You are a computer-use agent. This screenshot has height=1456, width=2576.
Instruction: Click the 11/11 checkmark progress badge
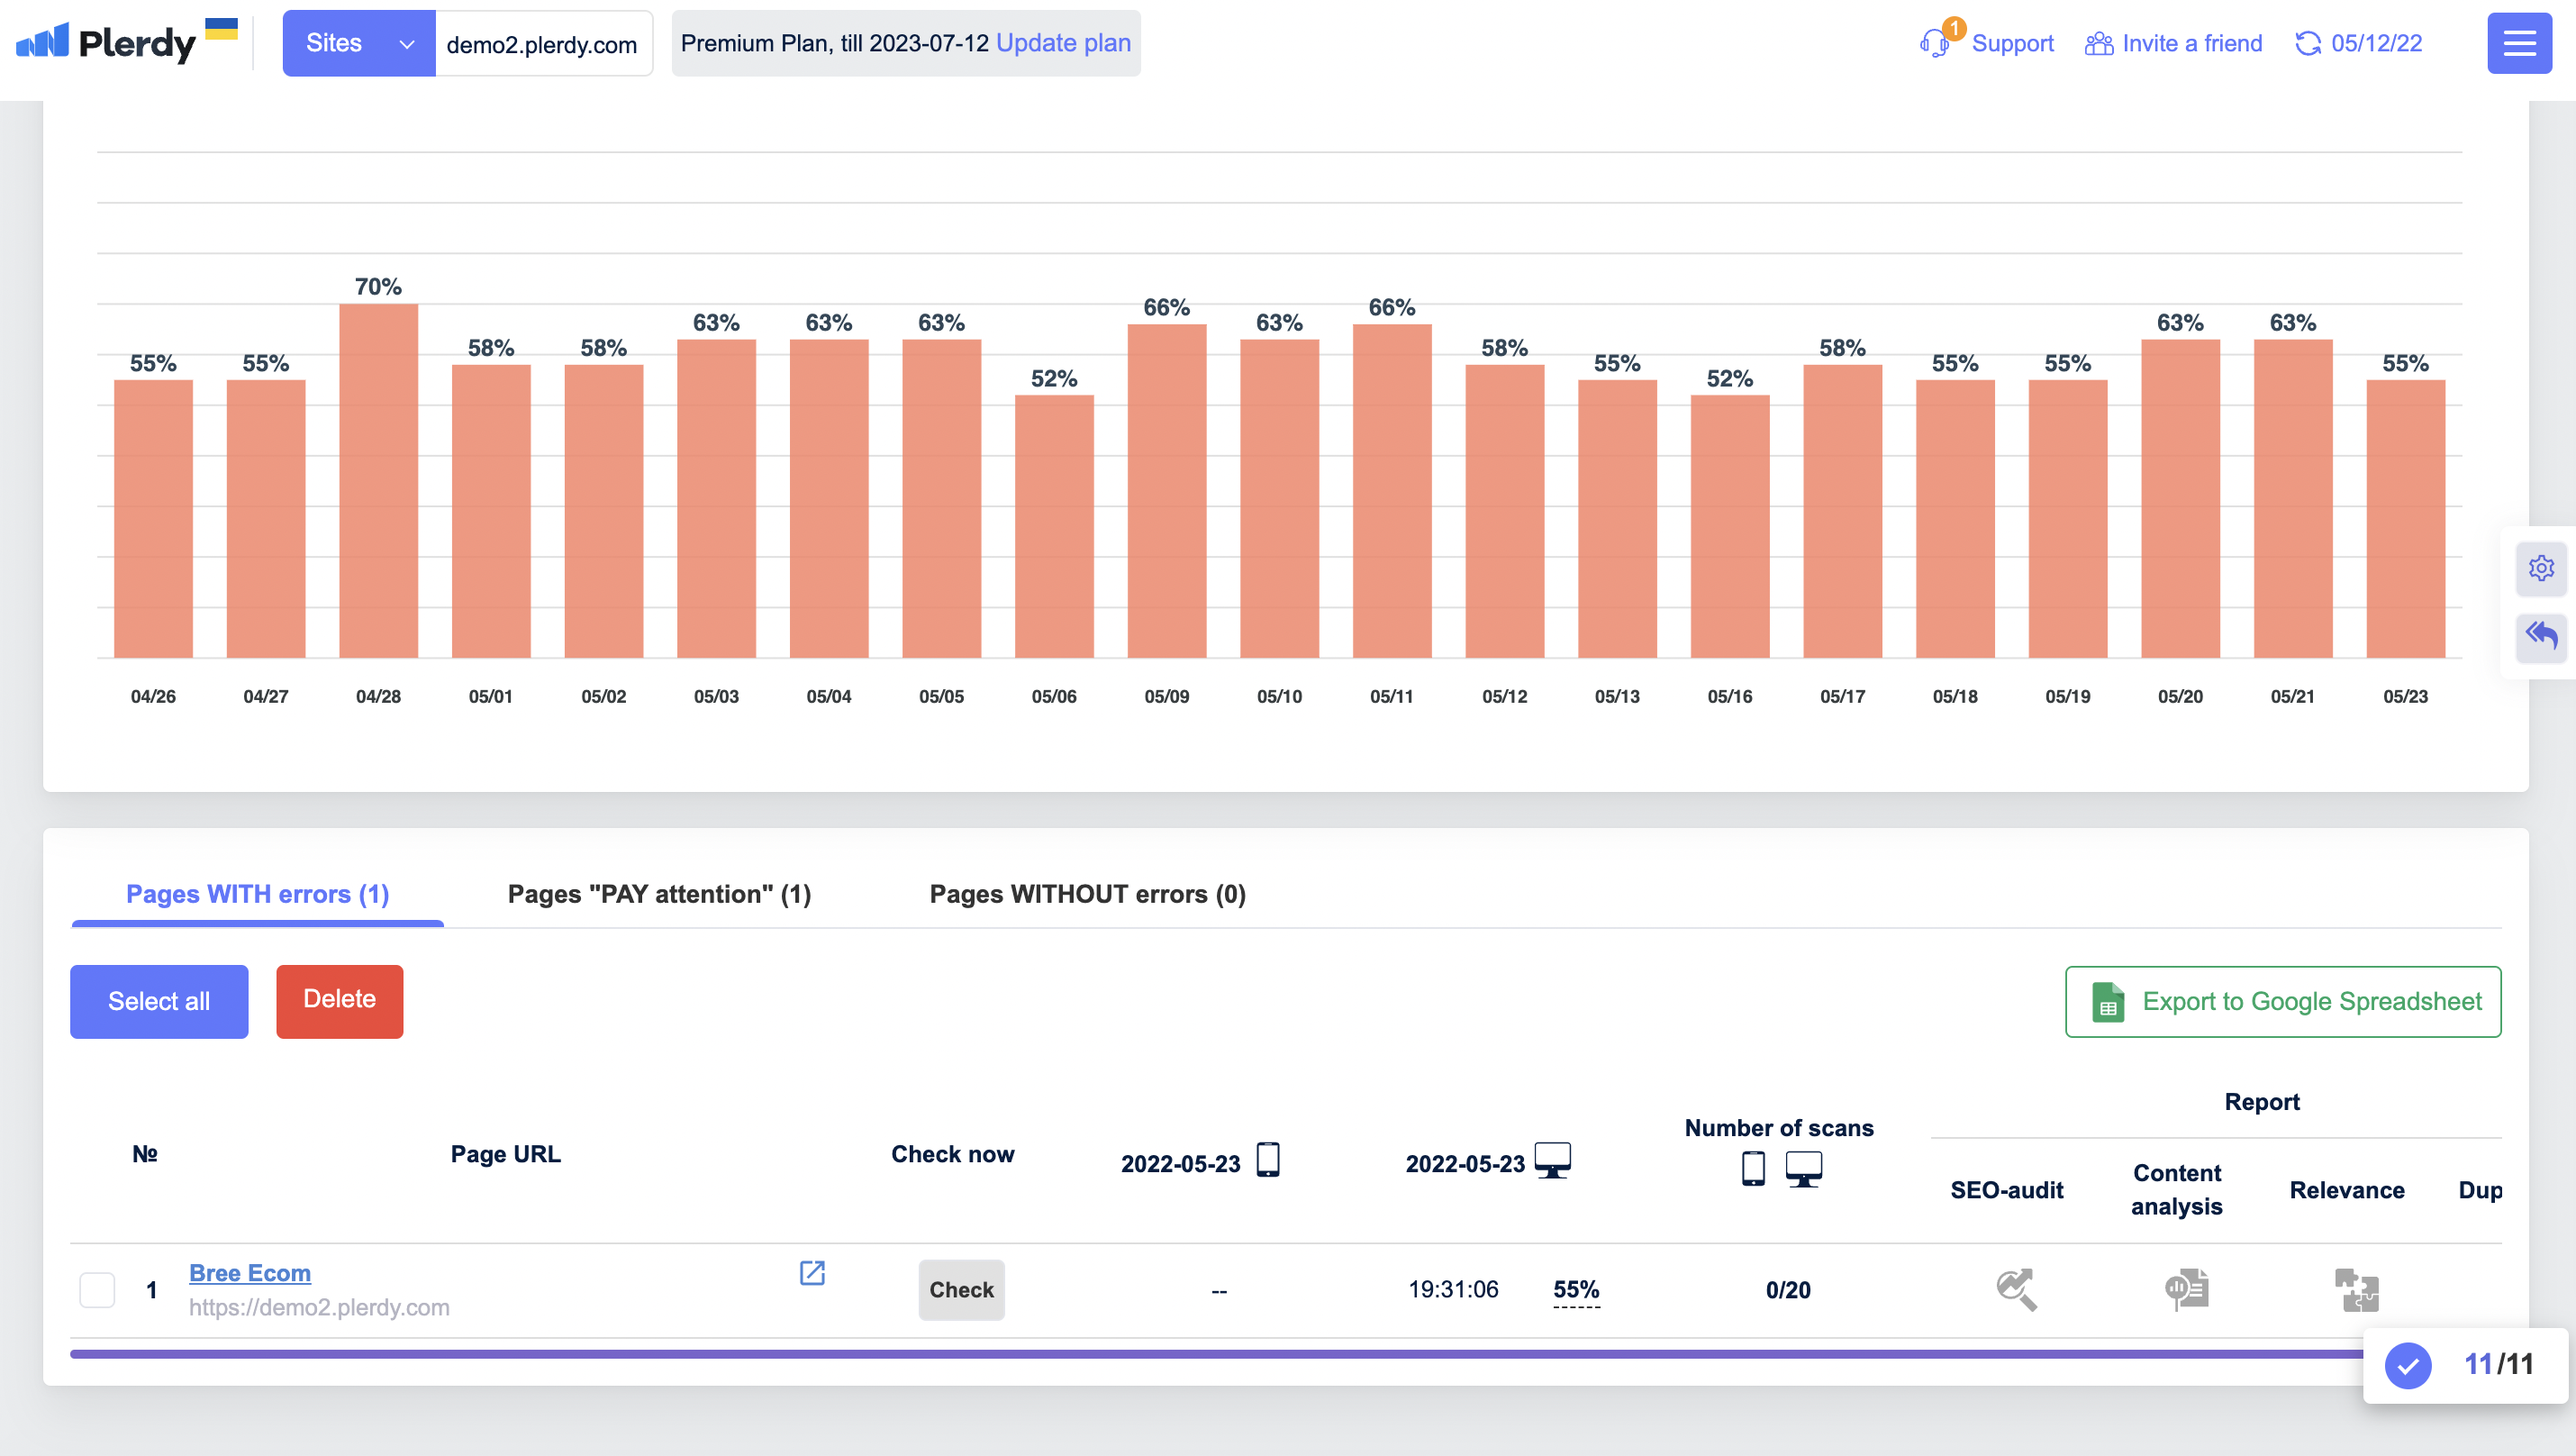coord(2407,1364)
